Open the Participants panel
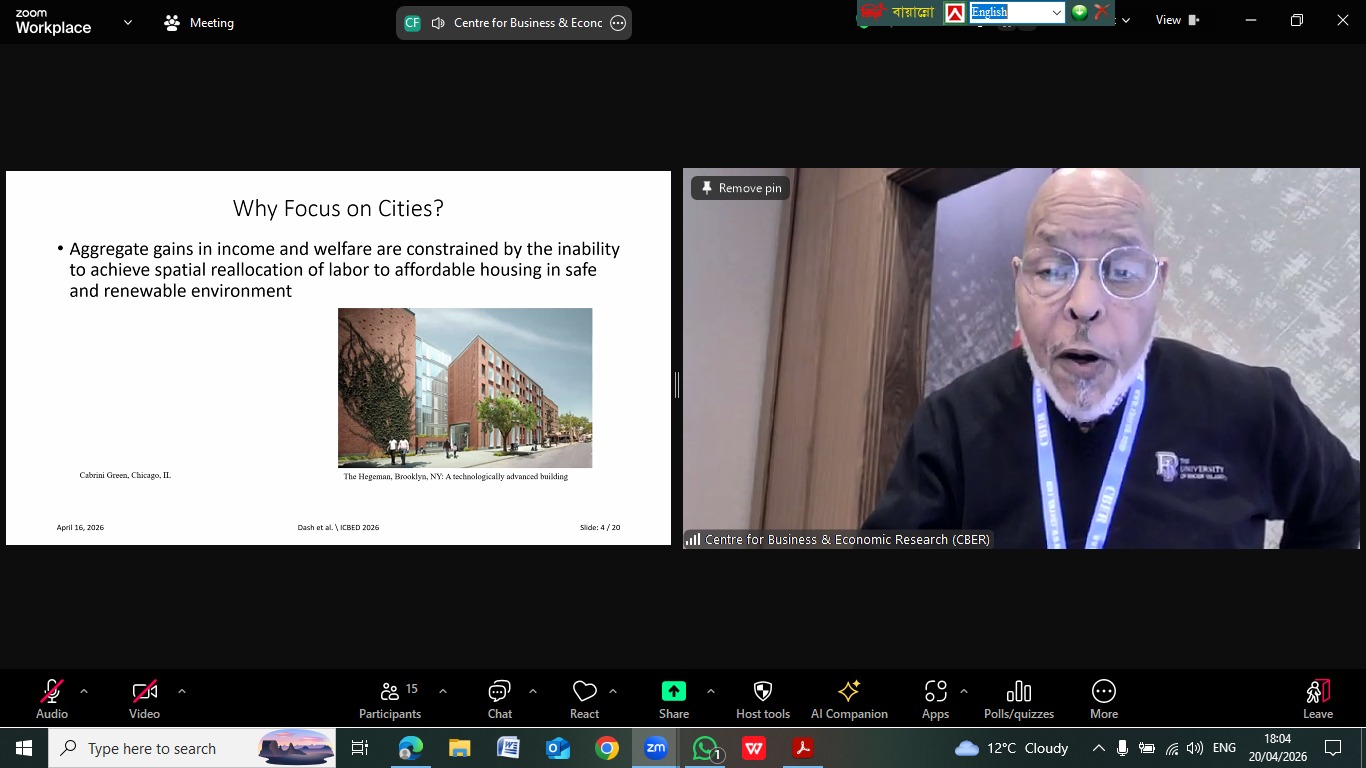 point(390,698)
